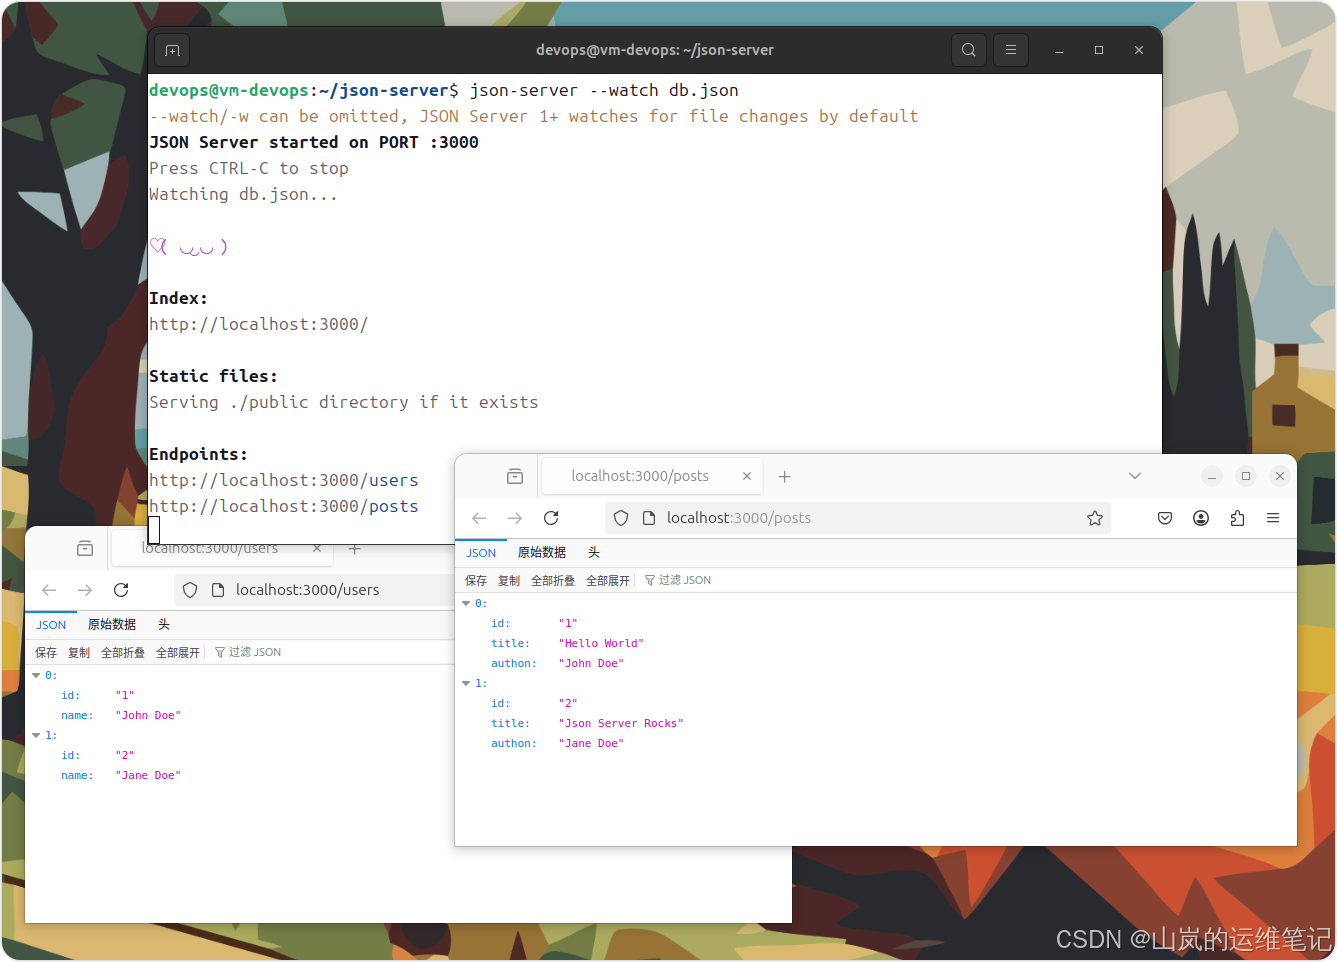Open a new tab in users window
The width and height of the screenshot is (1337, 962).
tap(354, 549)
